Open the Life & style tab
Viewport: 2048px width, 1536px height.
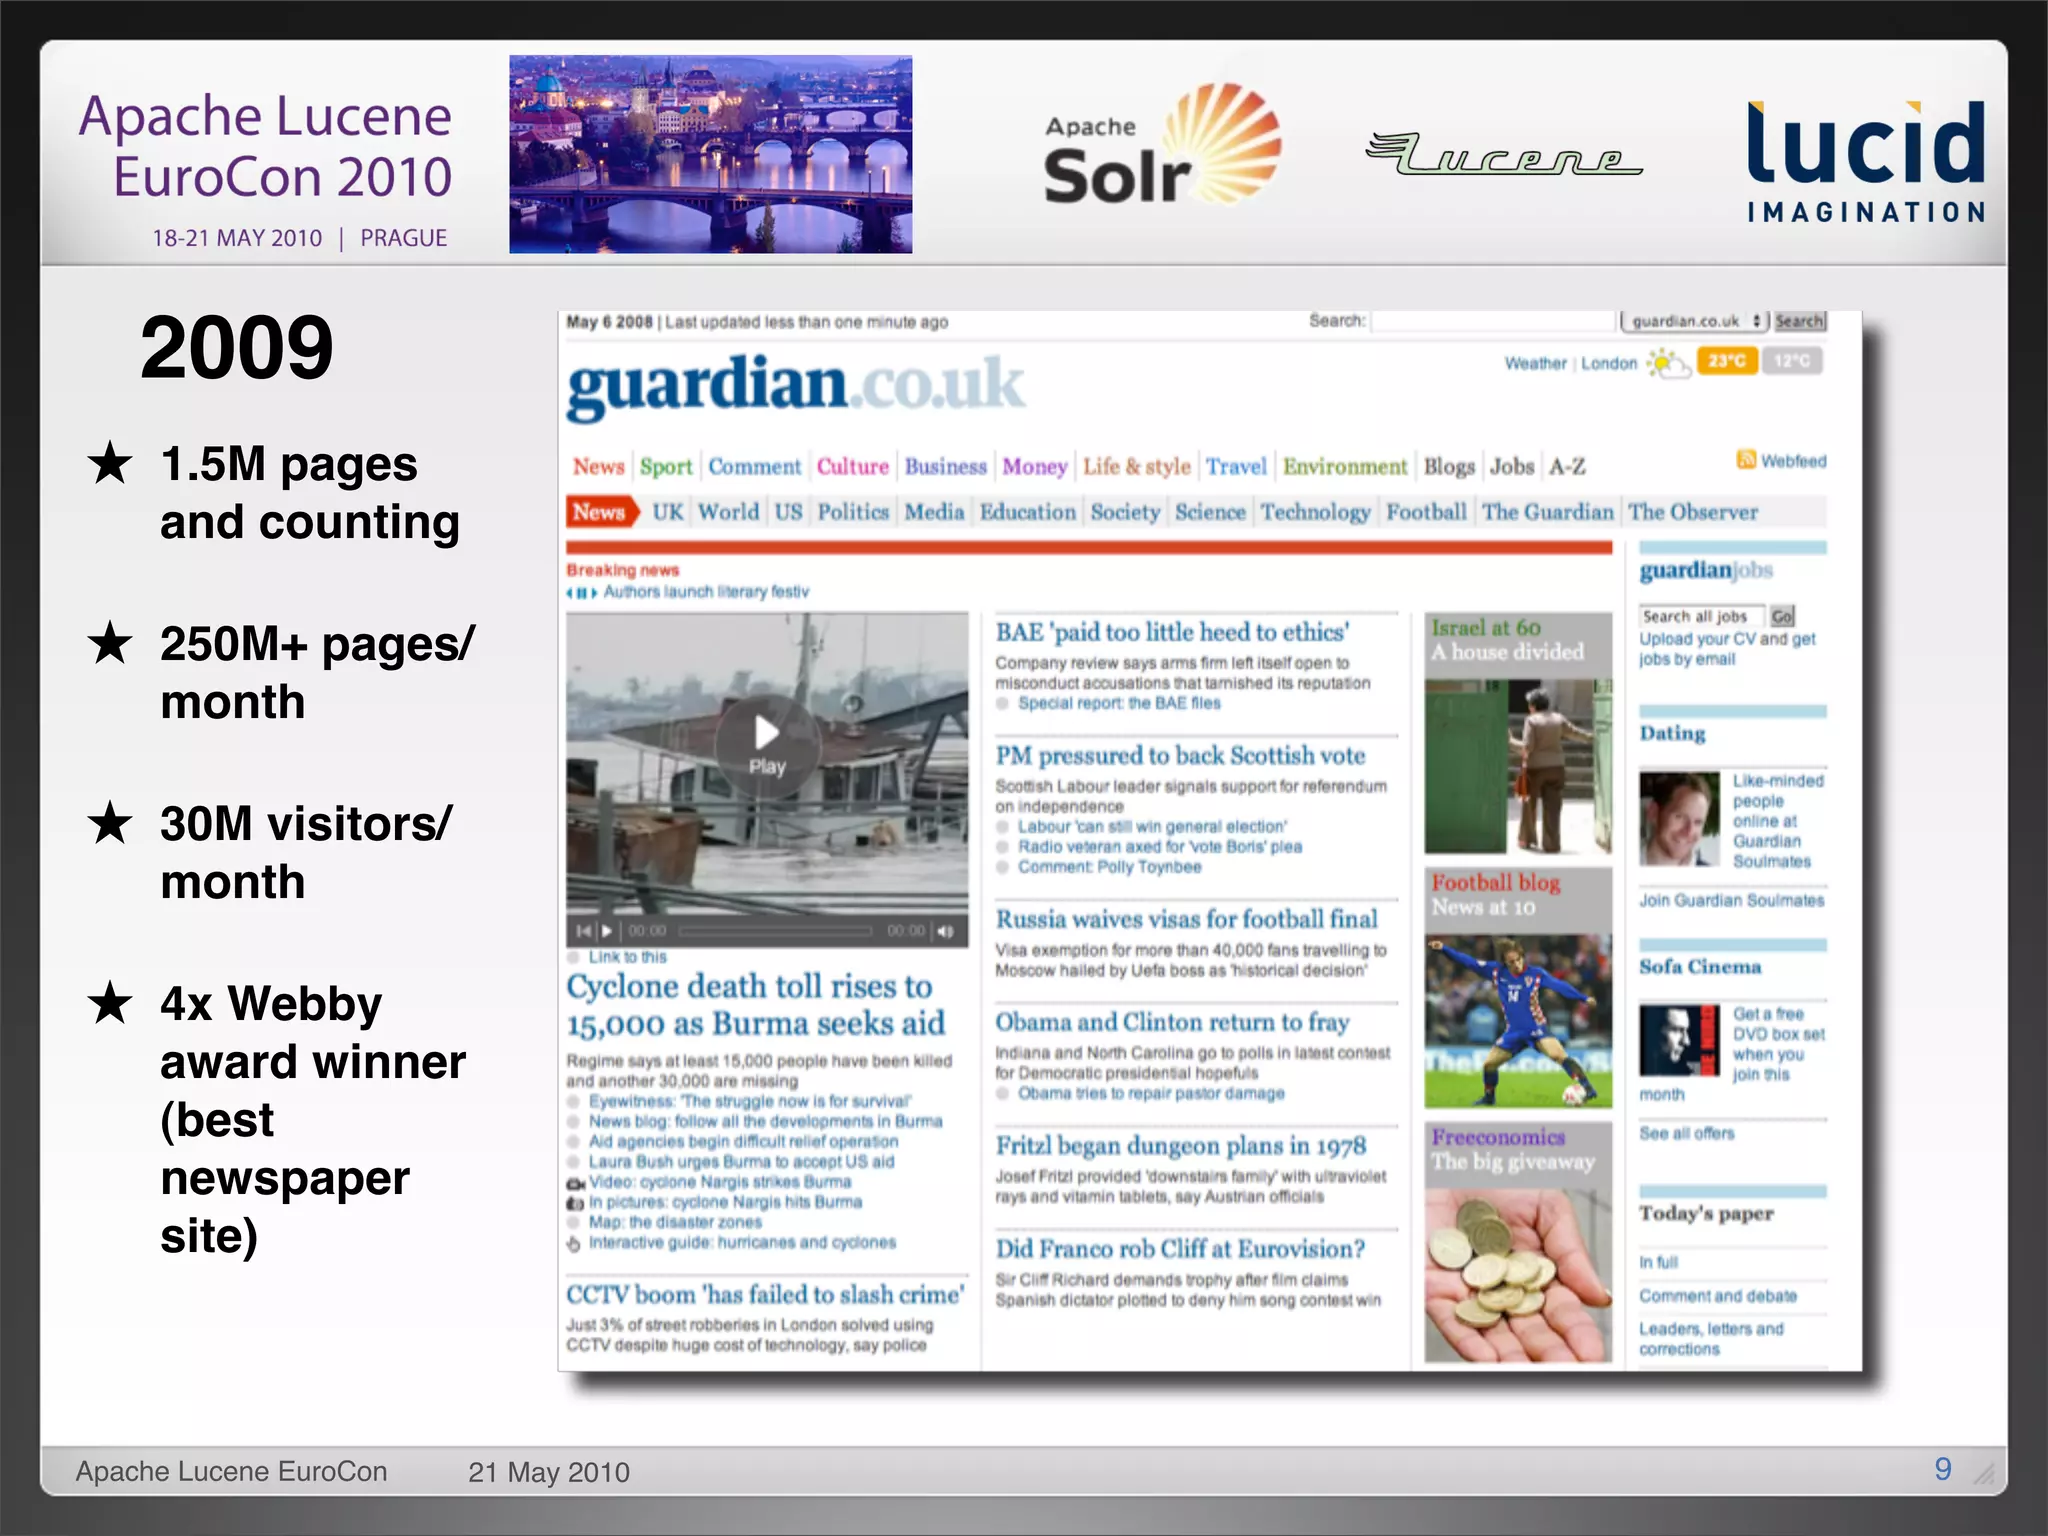click(1137, 467)
